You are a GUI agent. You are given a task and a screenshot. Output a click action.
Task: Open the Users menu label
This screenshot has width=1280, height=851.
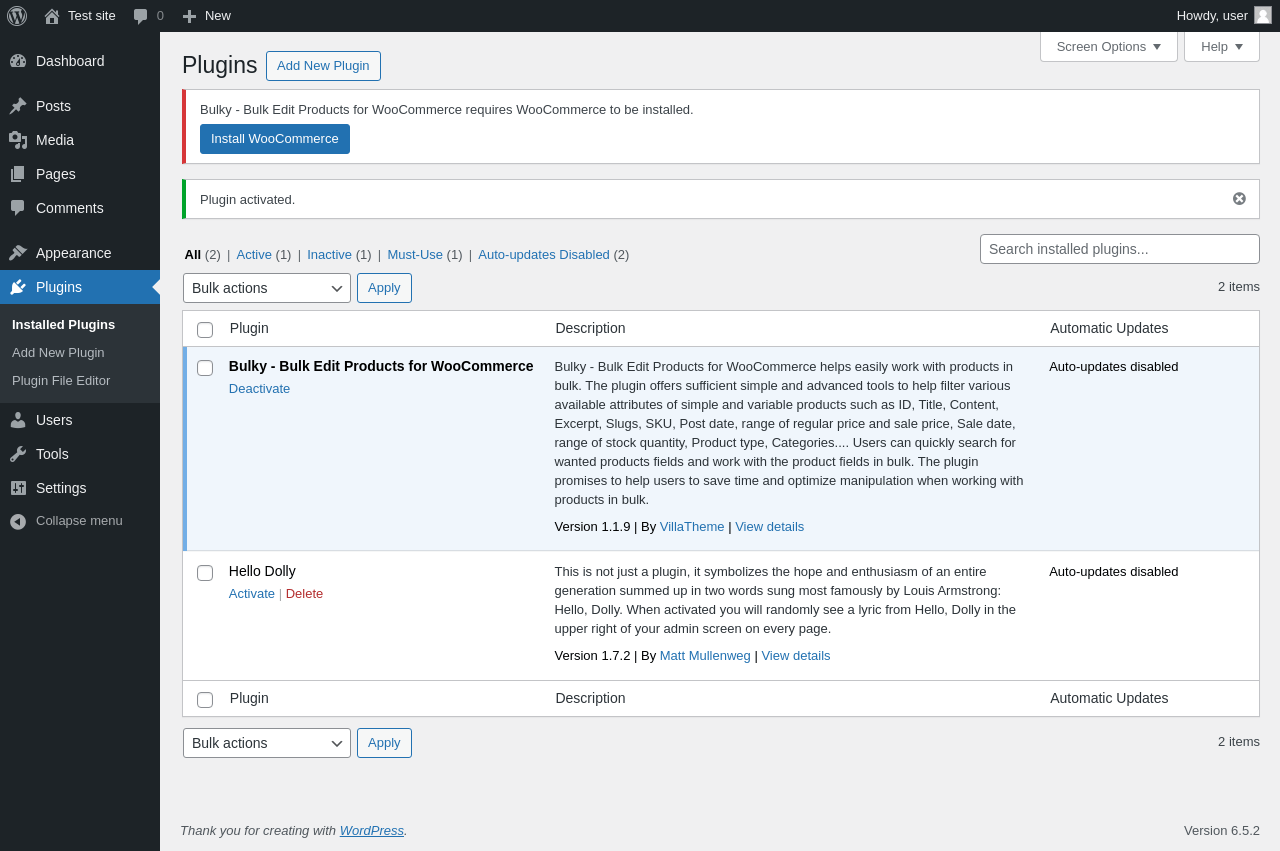click(54, 420)
